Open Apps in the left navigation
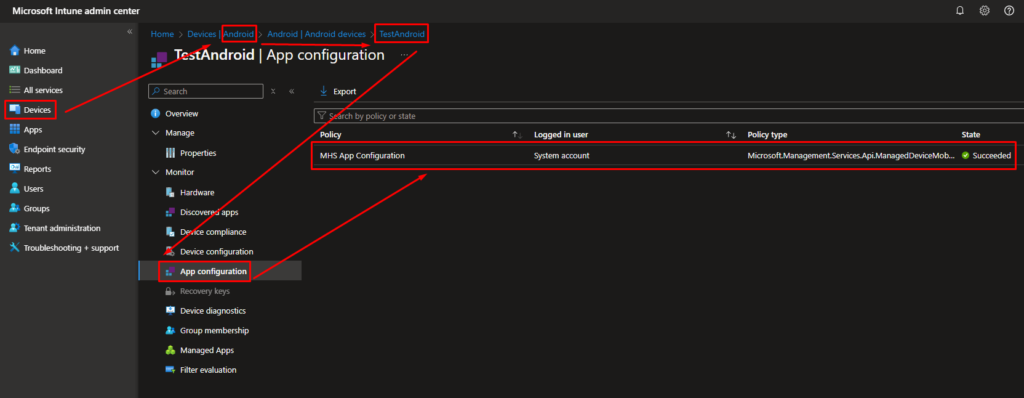This screenshot has height=398, width=1024. (x=33, y=130)
